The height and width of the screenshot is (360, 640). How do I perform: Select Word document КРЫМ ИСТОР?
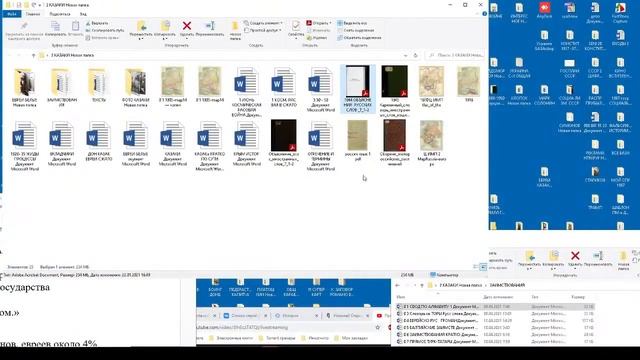coord(247,144)
